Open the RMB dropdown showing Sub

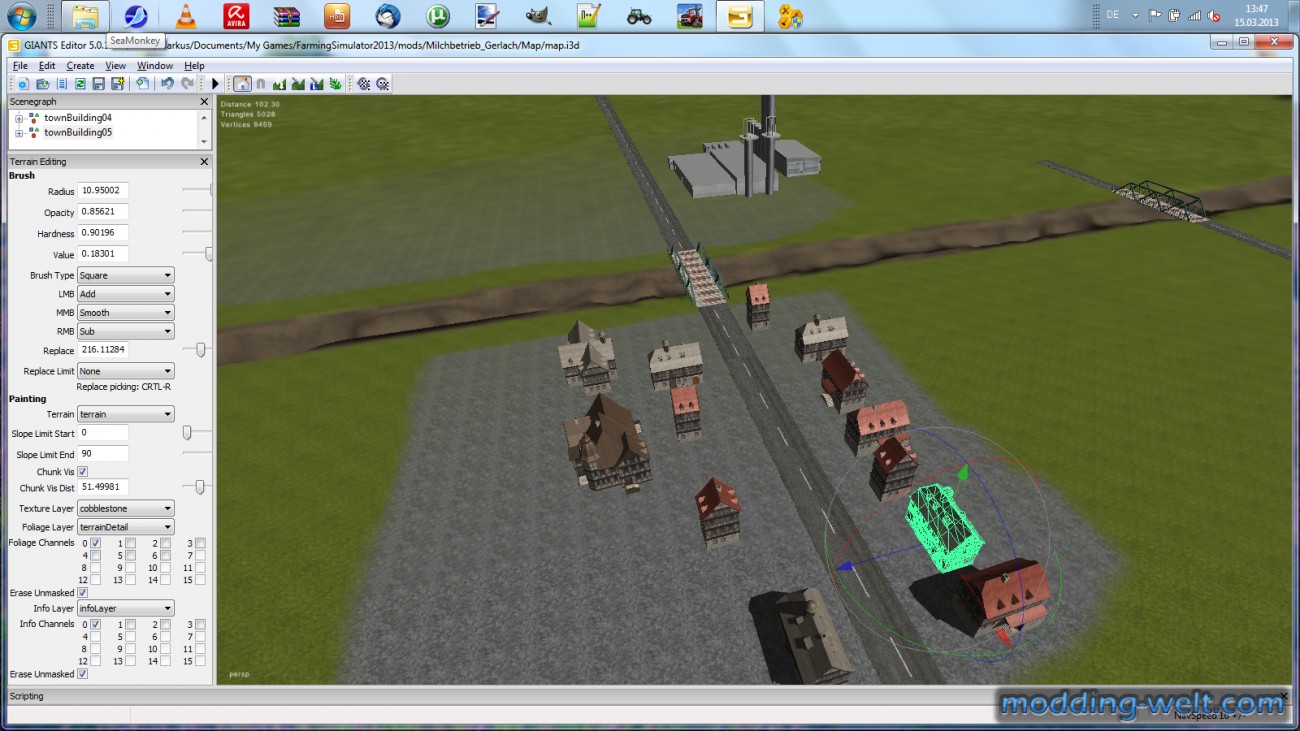[x=126, y=331]
